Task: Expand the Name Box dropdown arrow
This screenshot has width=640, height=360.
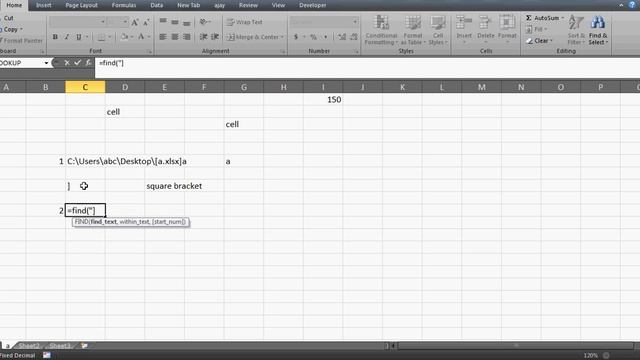Action: tap(46, 63)
